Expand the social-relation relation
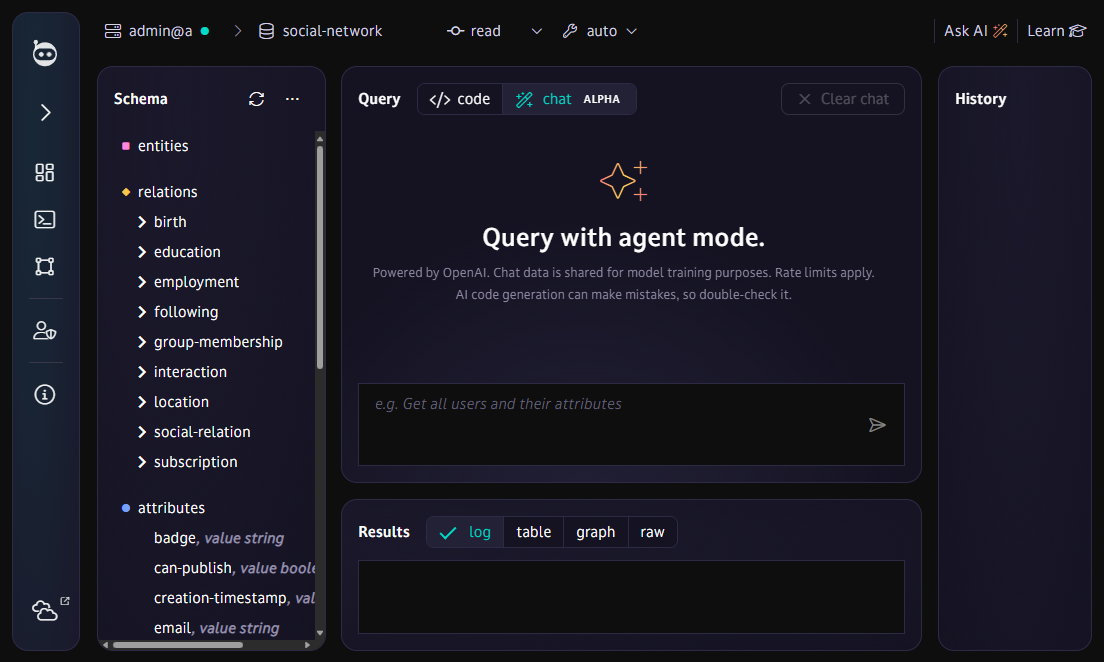Viewport: 1104px width, 662px height. click(142, 432)
